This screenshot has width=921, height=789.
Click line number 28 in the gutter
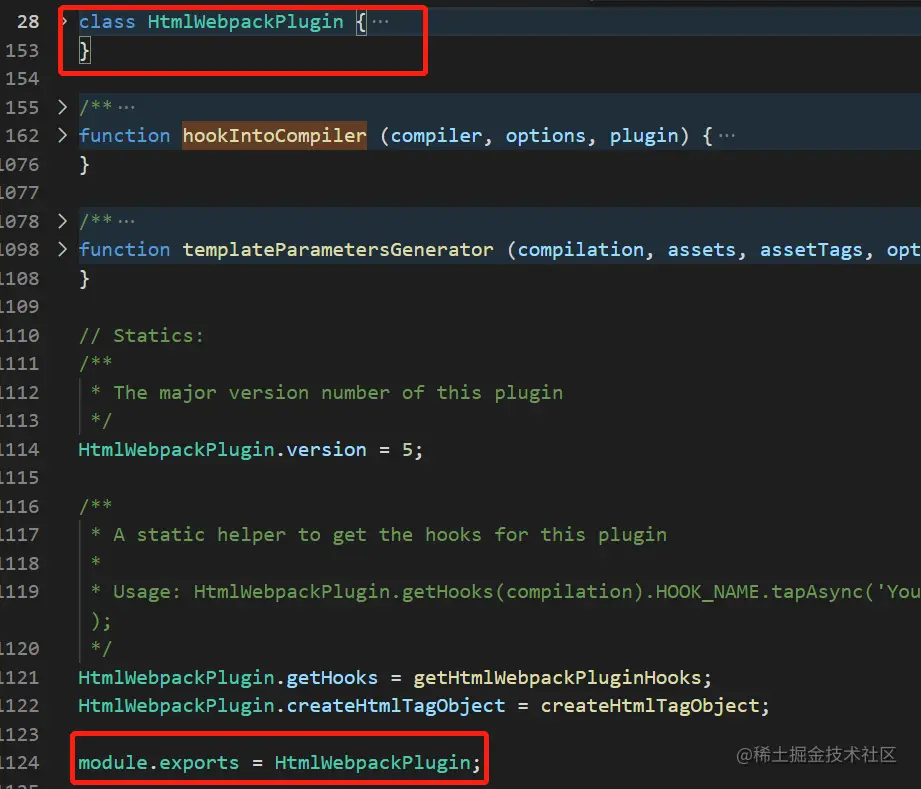pyautogui.click(x=27, y=21)
